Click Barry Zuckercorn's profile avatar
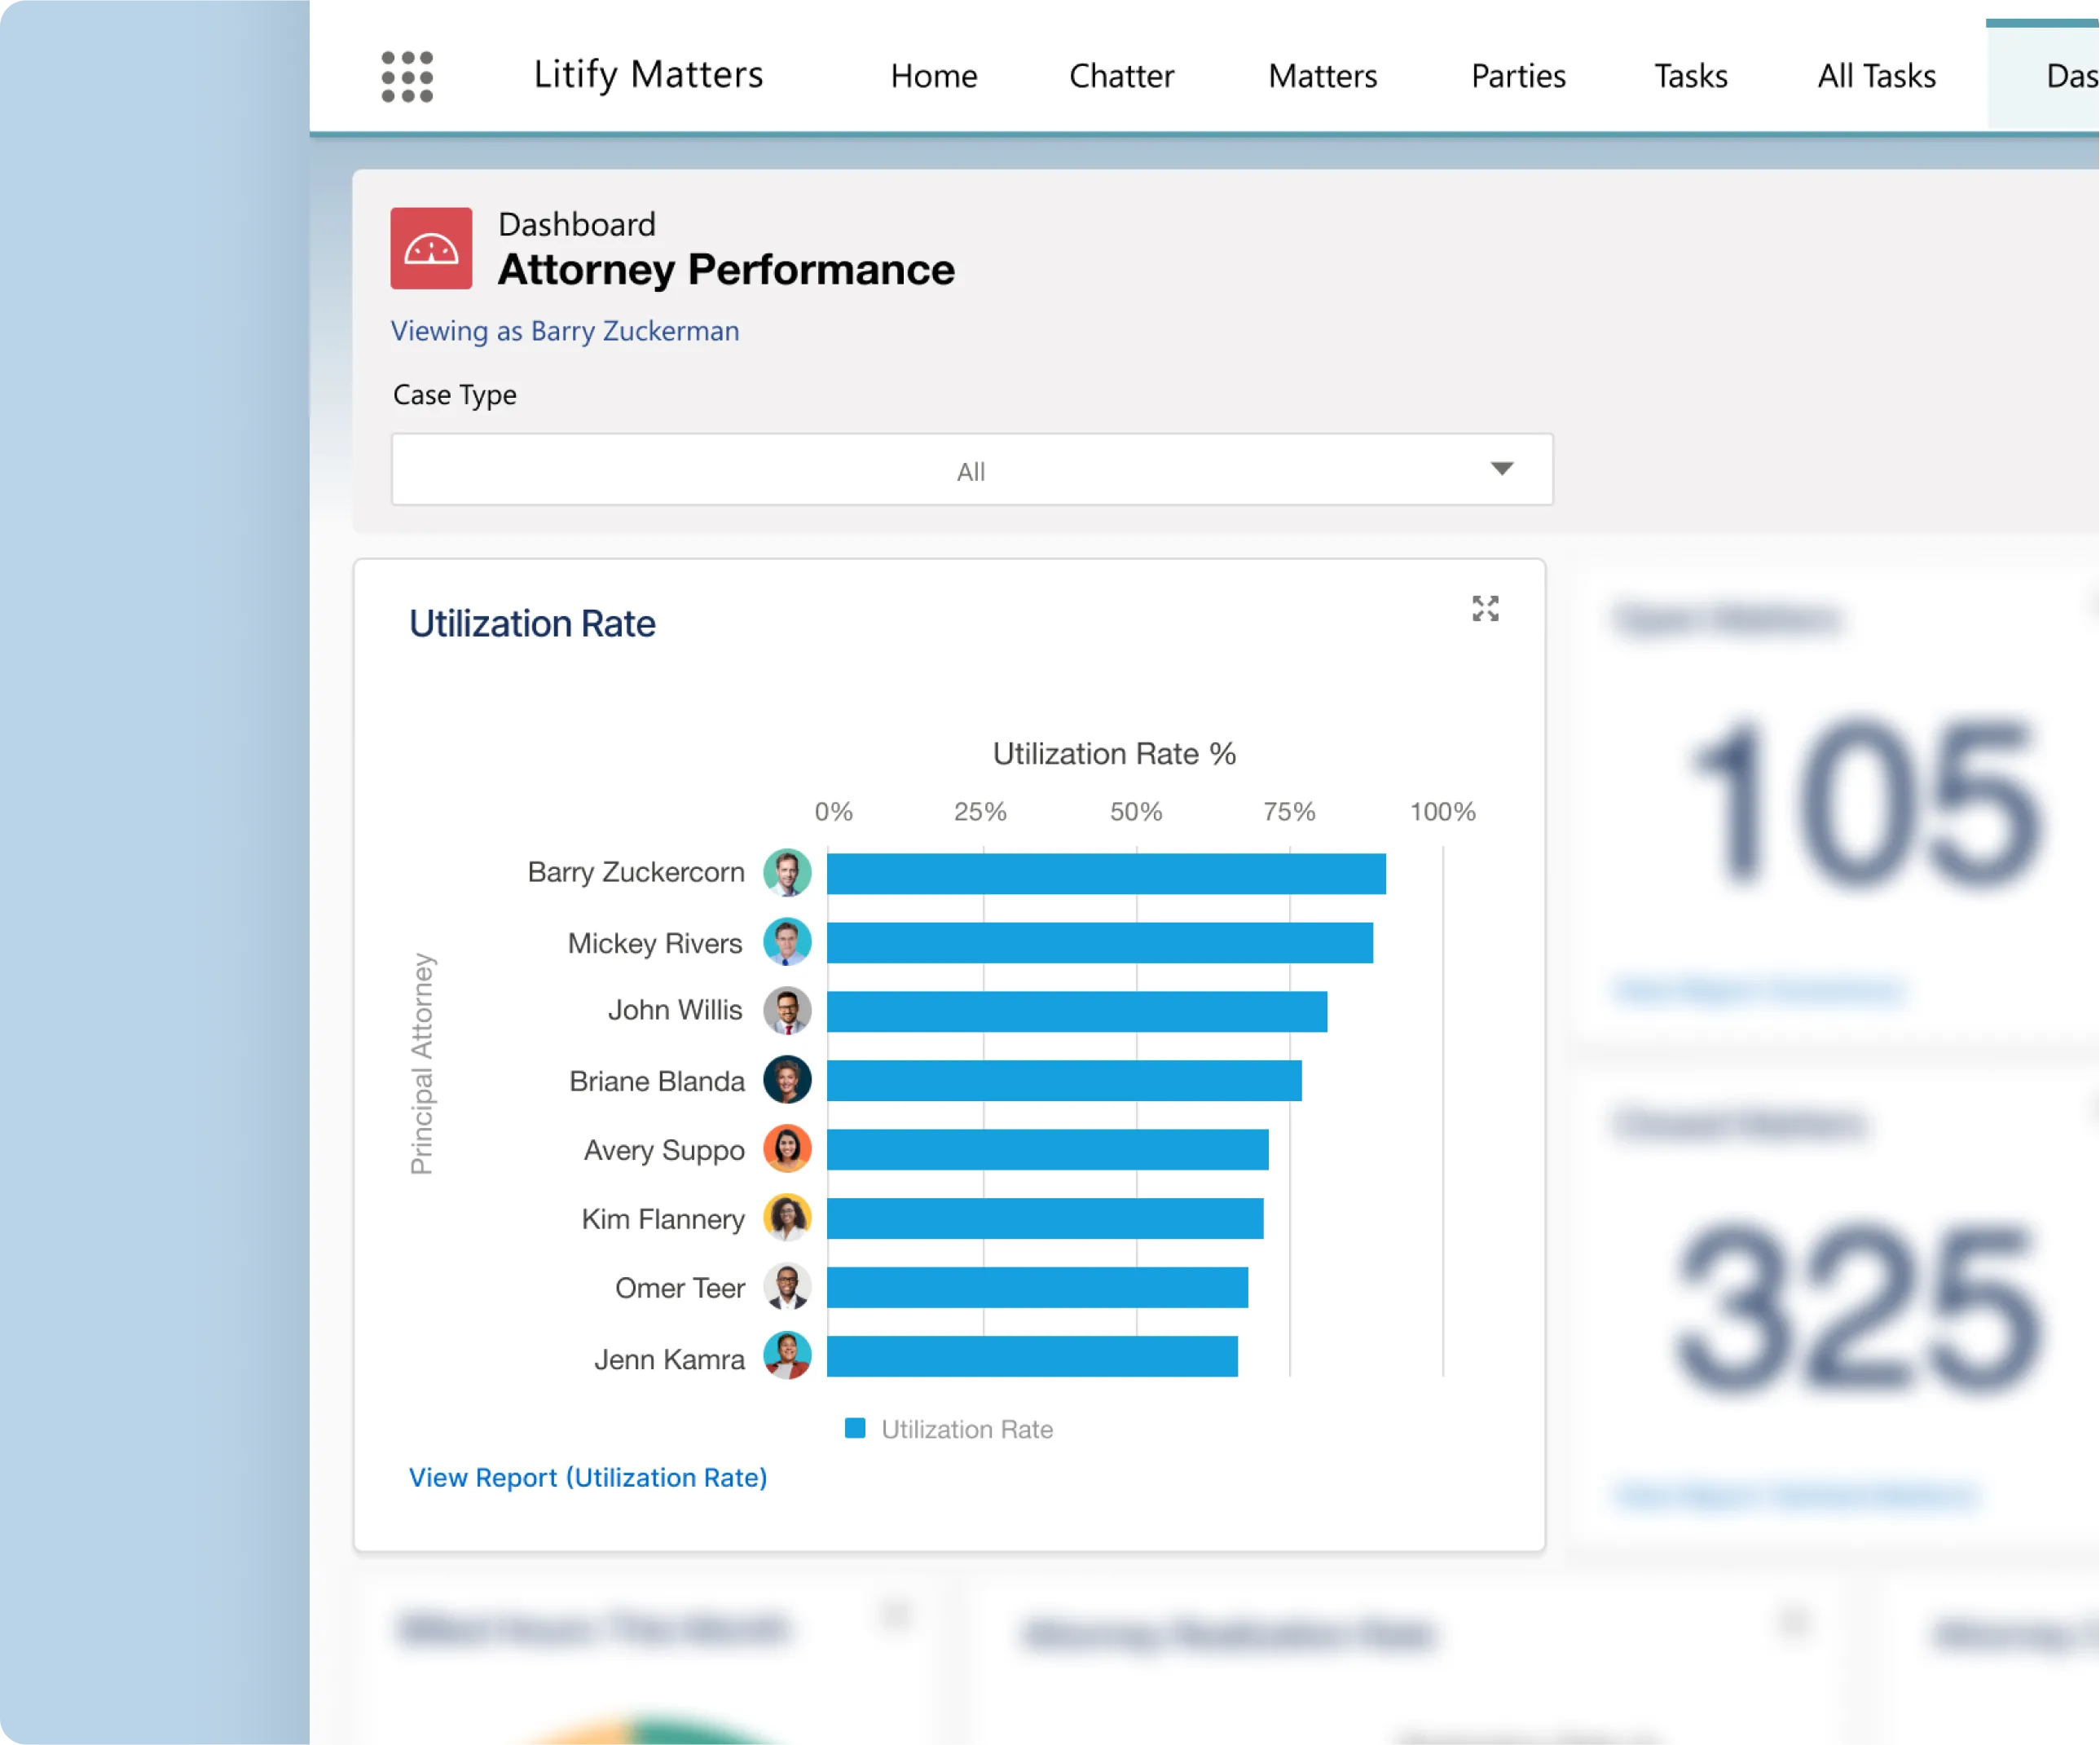 pyautogui.click(x=788, y=872)
